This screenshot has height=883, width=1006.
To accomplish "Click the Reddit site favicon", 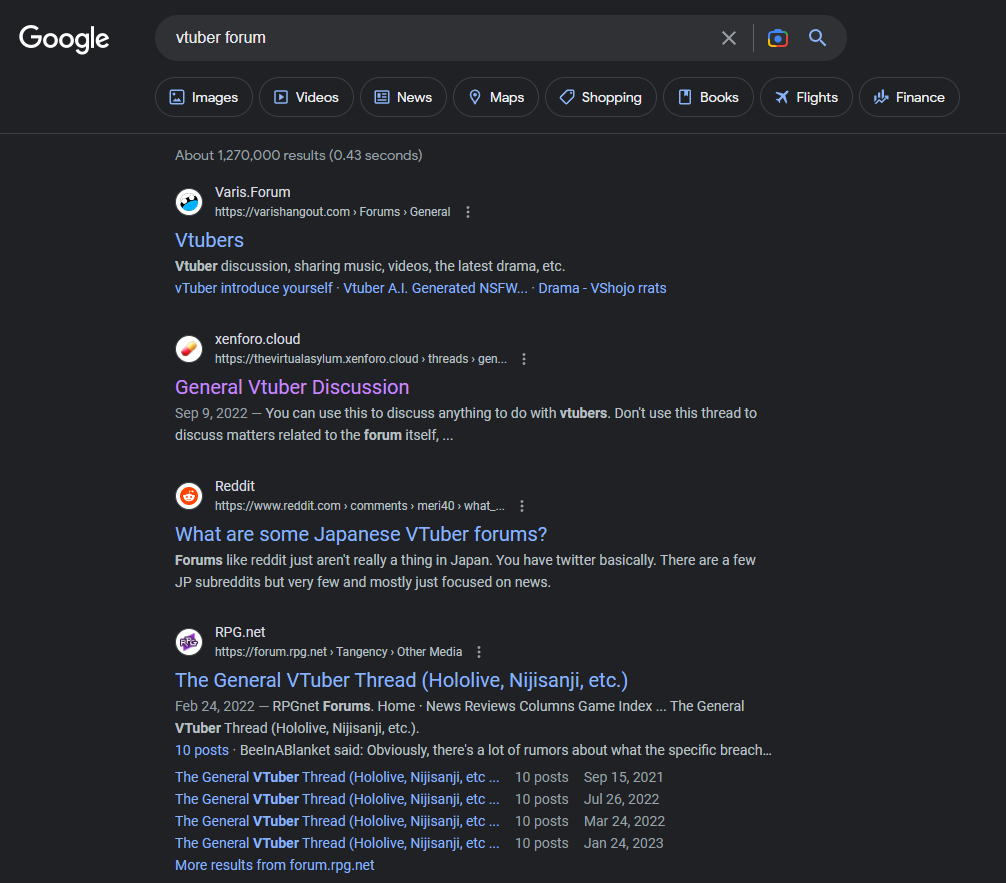I will (189, 496).
